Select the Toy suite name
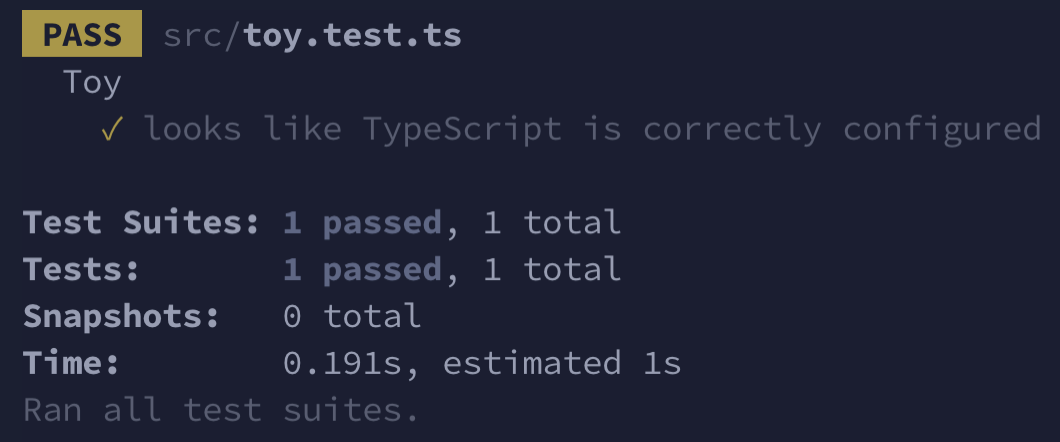The height and width of the screenshot is (442, 1060). (x=93, y=83)
